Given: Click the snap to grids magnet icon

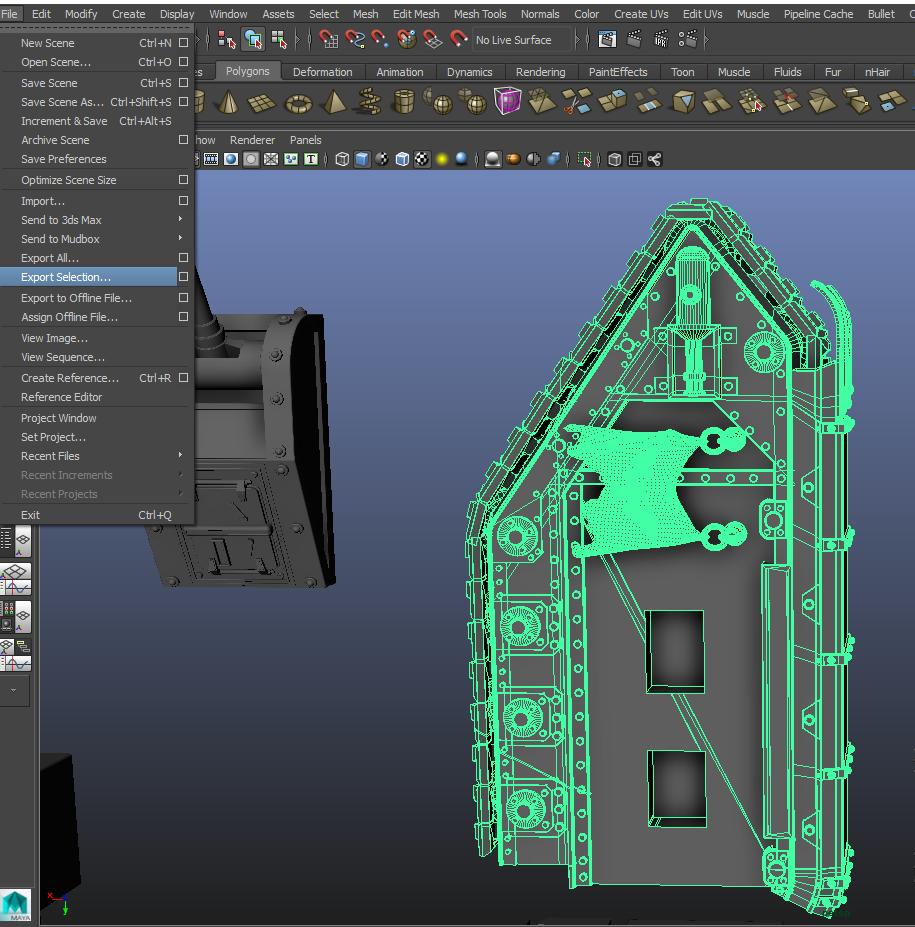Looking at the screenshot, I should pyautogui.click(x=329, y=39).
